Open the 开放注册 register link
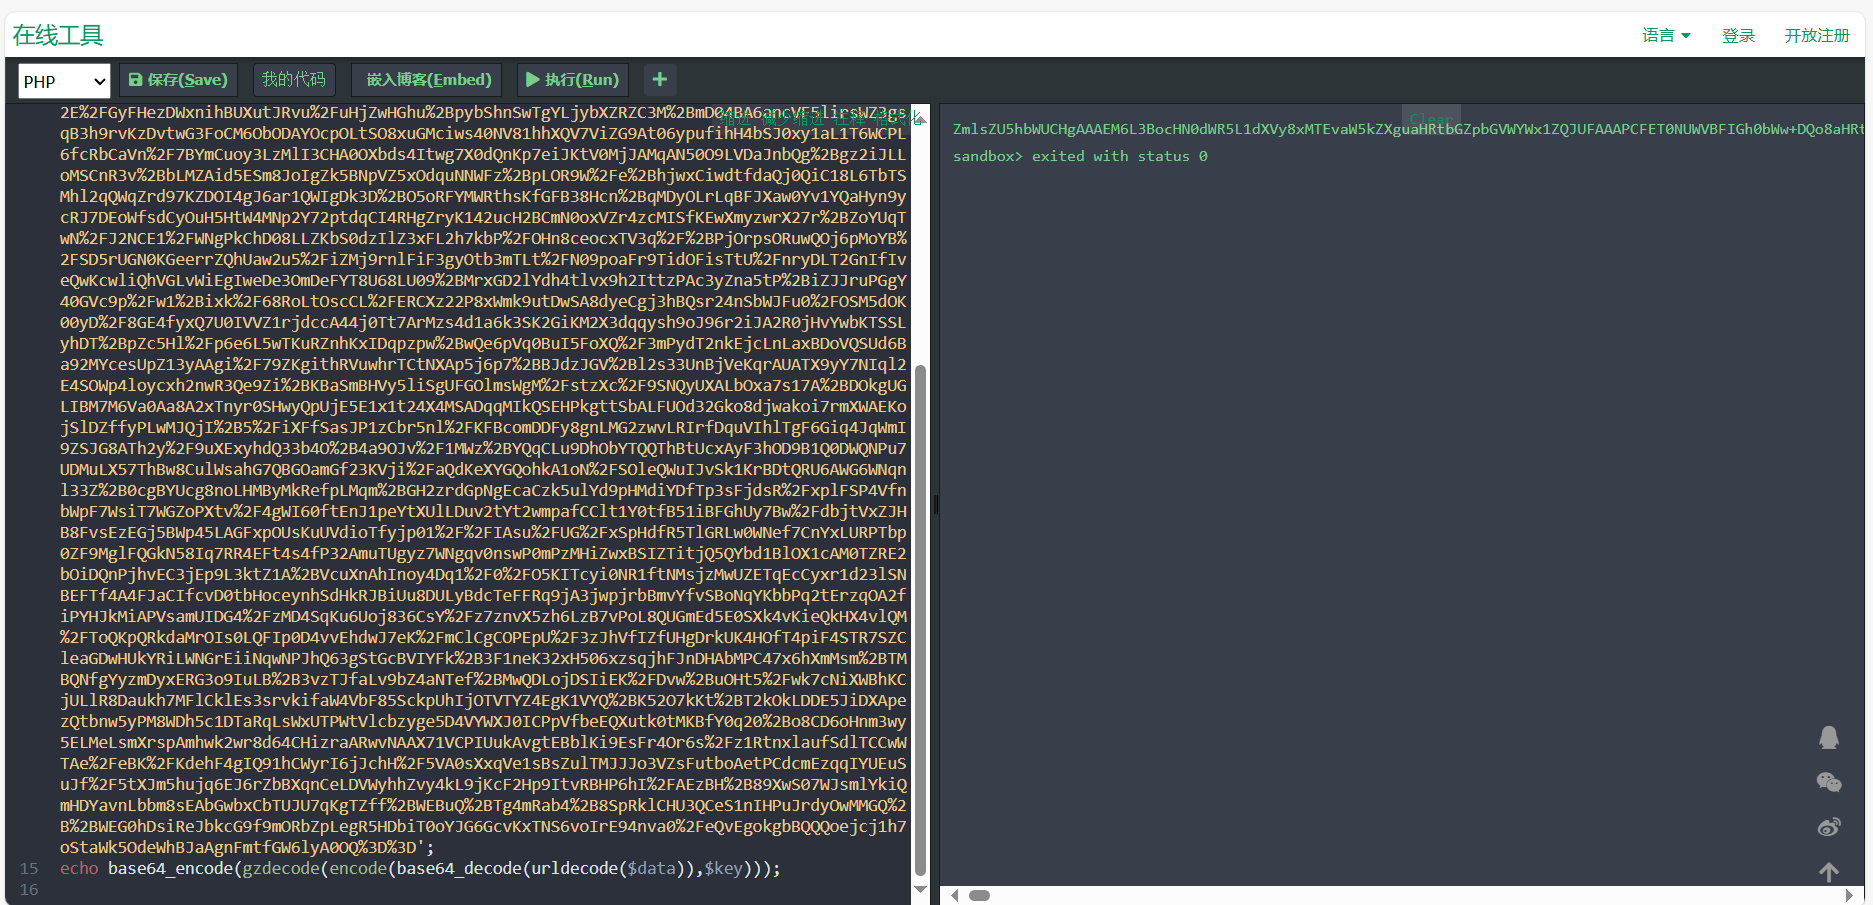Image resolution: width=1873 pixels, height=905 pixels. 1817,35
